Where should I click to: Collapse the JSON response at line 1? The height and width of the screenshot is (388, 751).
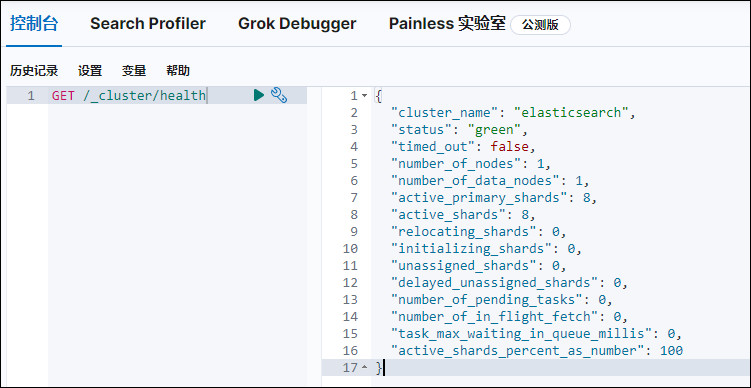click(364, 96)
